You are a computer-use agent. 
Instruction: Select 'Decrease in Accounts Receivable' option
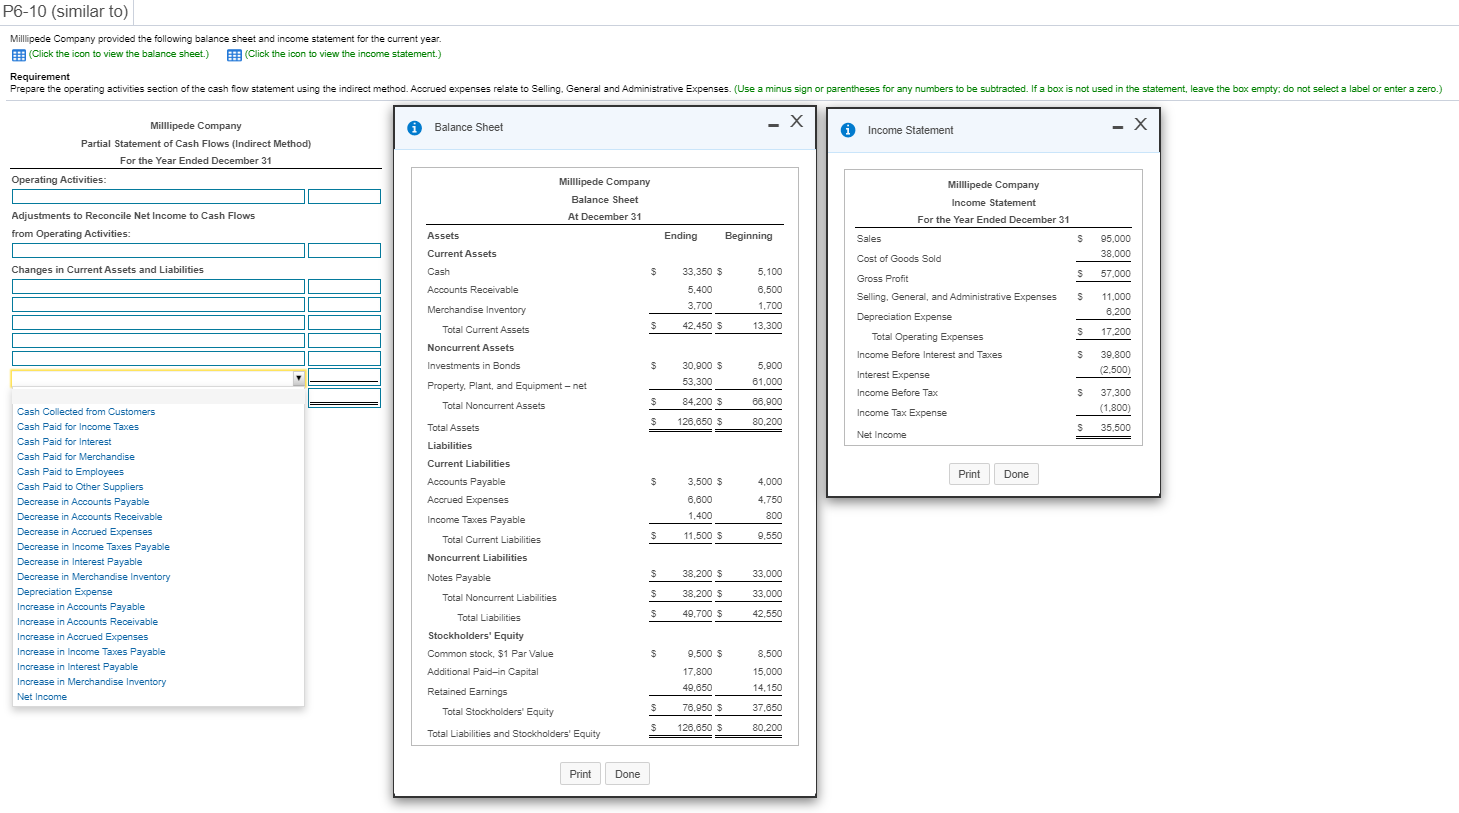(x=89, y=517)
